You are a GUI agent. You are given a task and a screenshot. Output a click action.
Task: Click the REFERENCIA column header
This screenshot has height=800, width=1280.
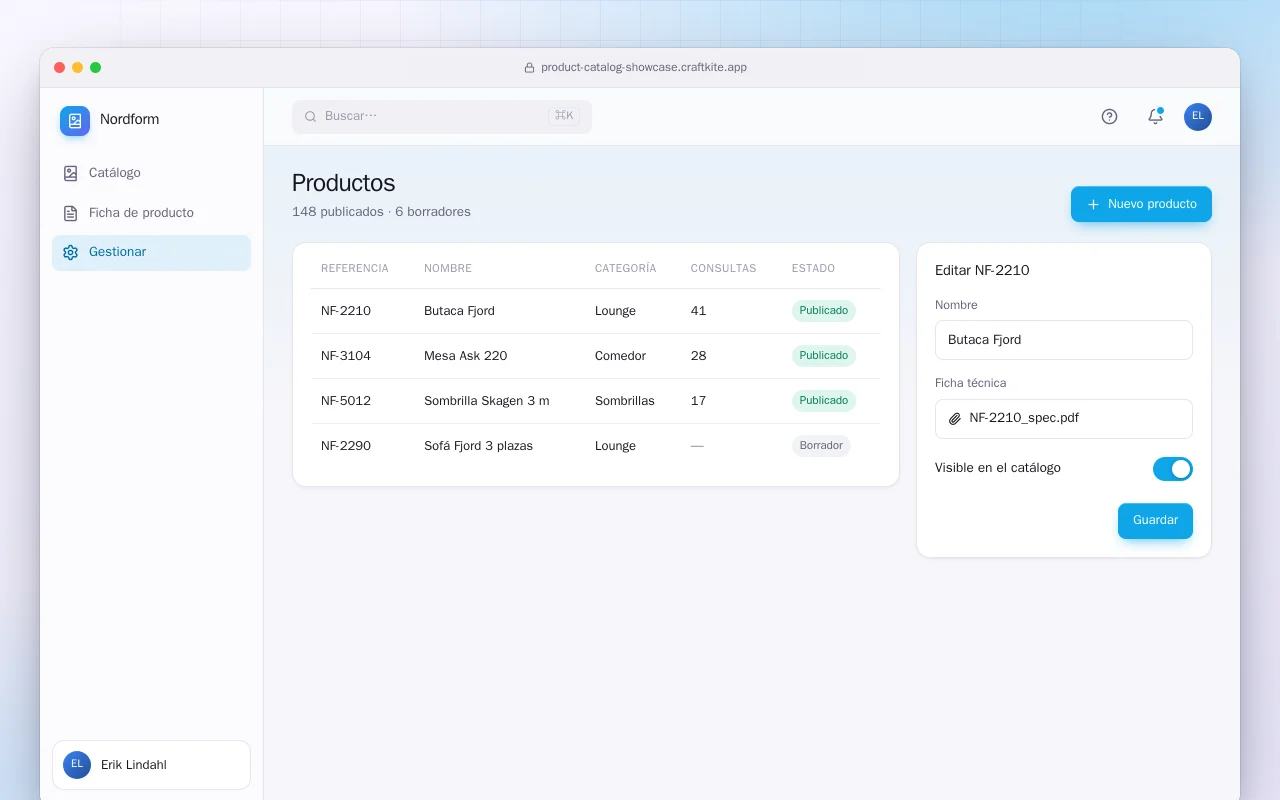(355, 268)
